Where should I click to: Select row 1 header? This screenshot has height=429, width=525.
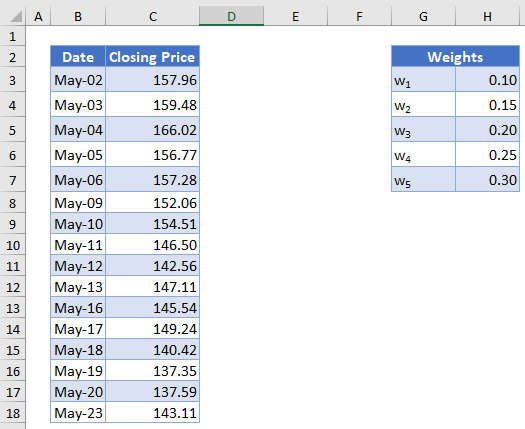13,36
